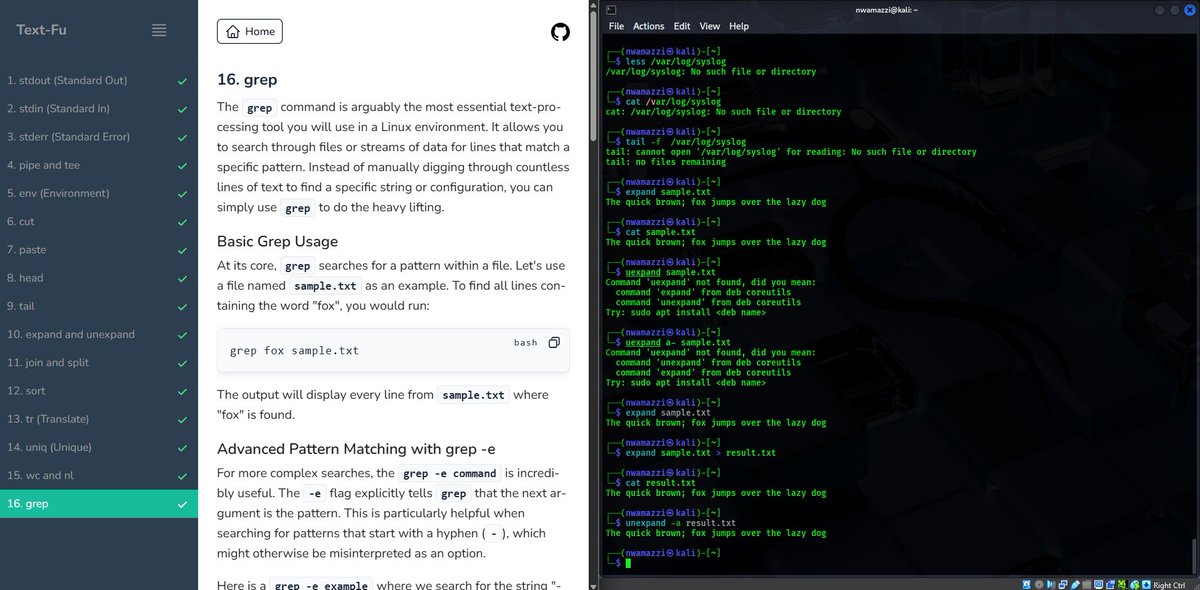Image resolution: width=1200 pixels, height=590 pixels.
Task: Click the VirtualBox audio status icon
Action: point(1050,584)
